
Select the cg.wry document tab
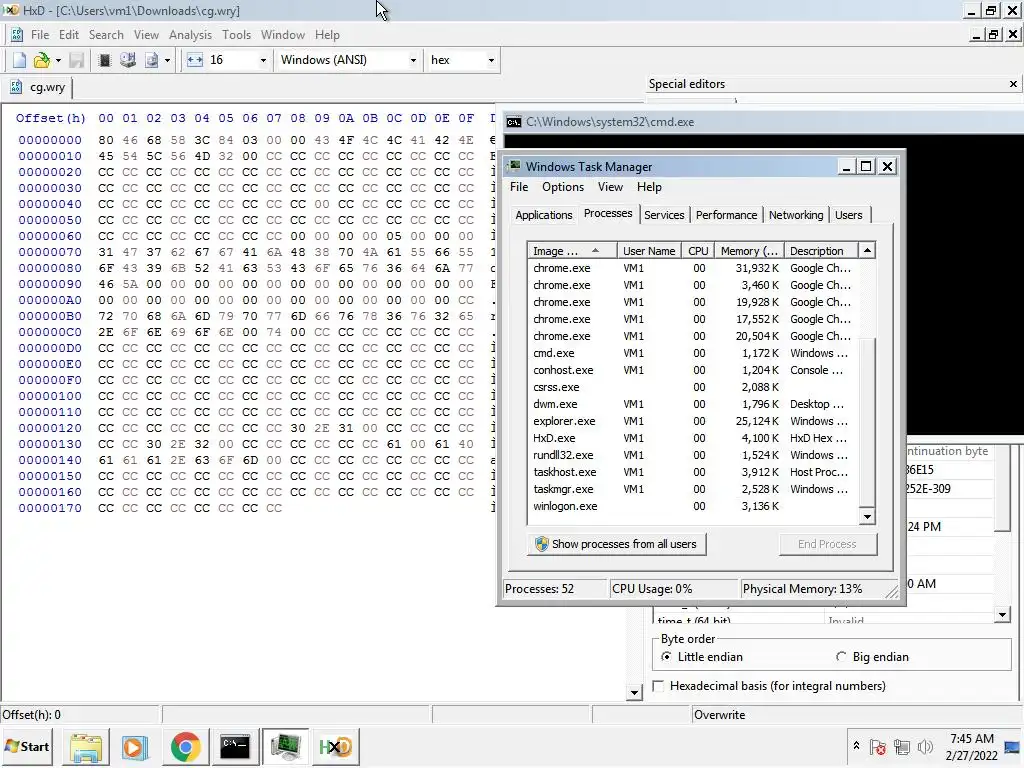(x=39, y=87)
